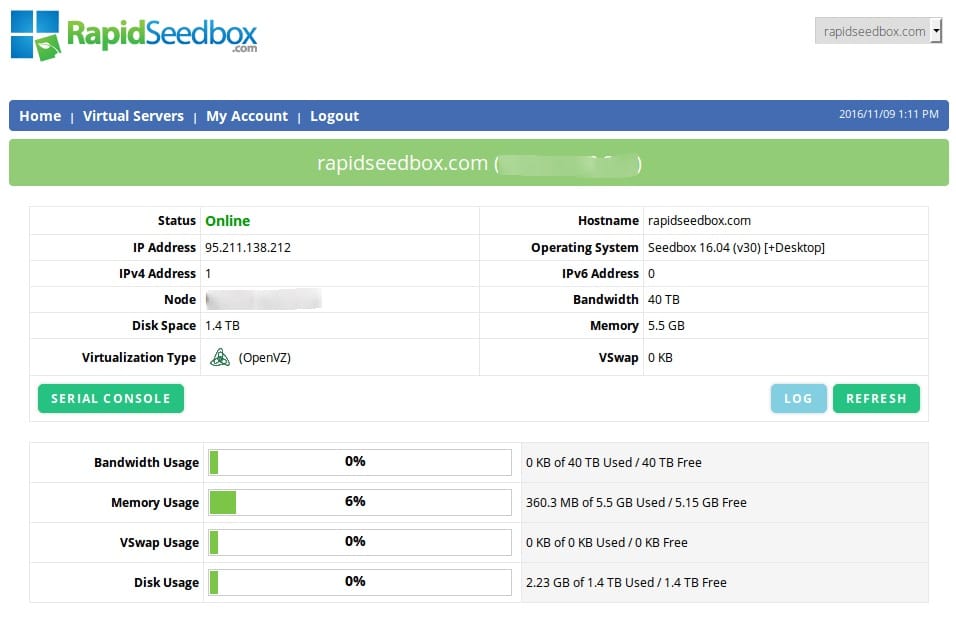Go to Home in navigation bar
Viewport: 956px width, 620px height.
(x=40, y=116)
